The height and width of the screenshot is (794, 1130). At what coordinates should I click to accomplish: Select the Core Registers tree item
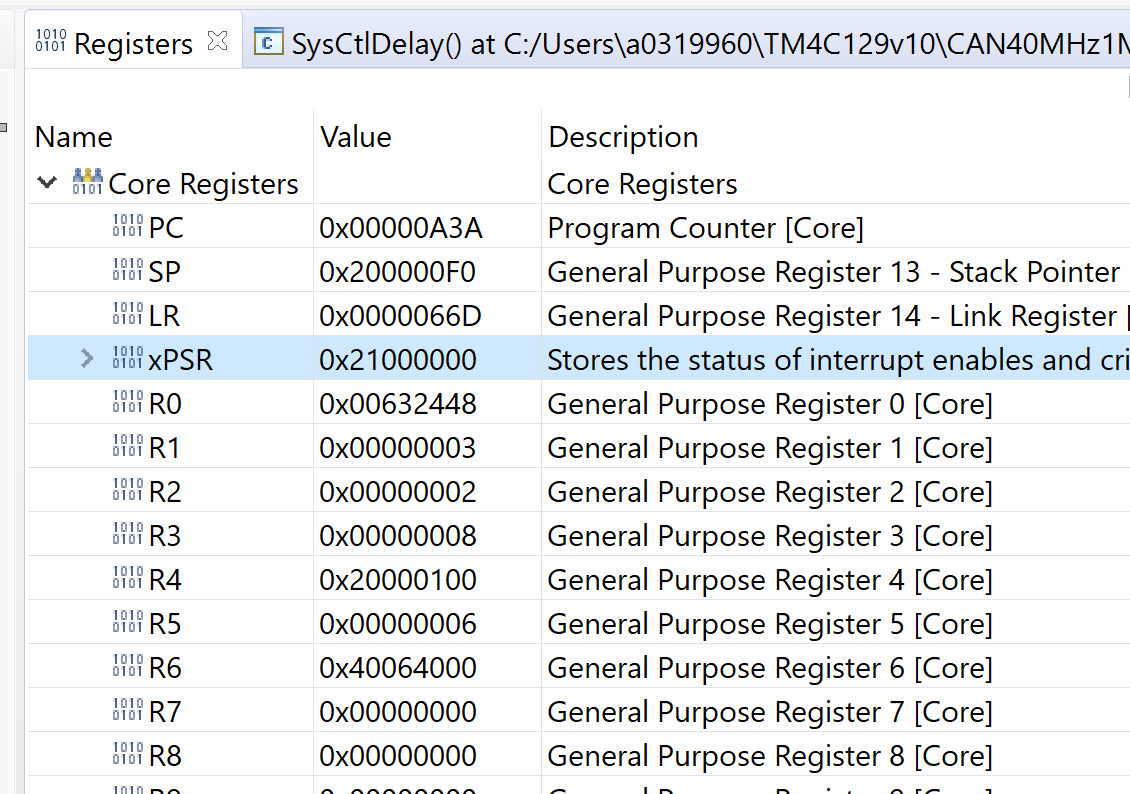pos(203,184)
